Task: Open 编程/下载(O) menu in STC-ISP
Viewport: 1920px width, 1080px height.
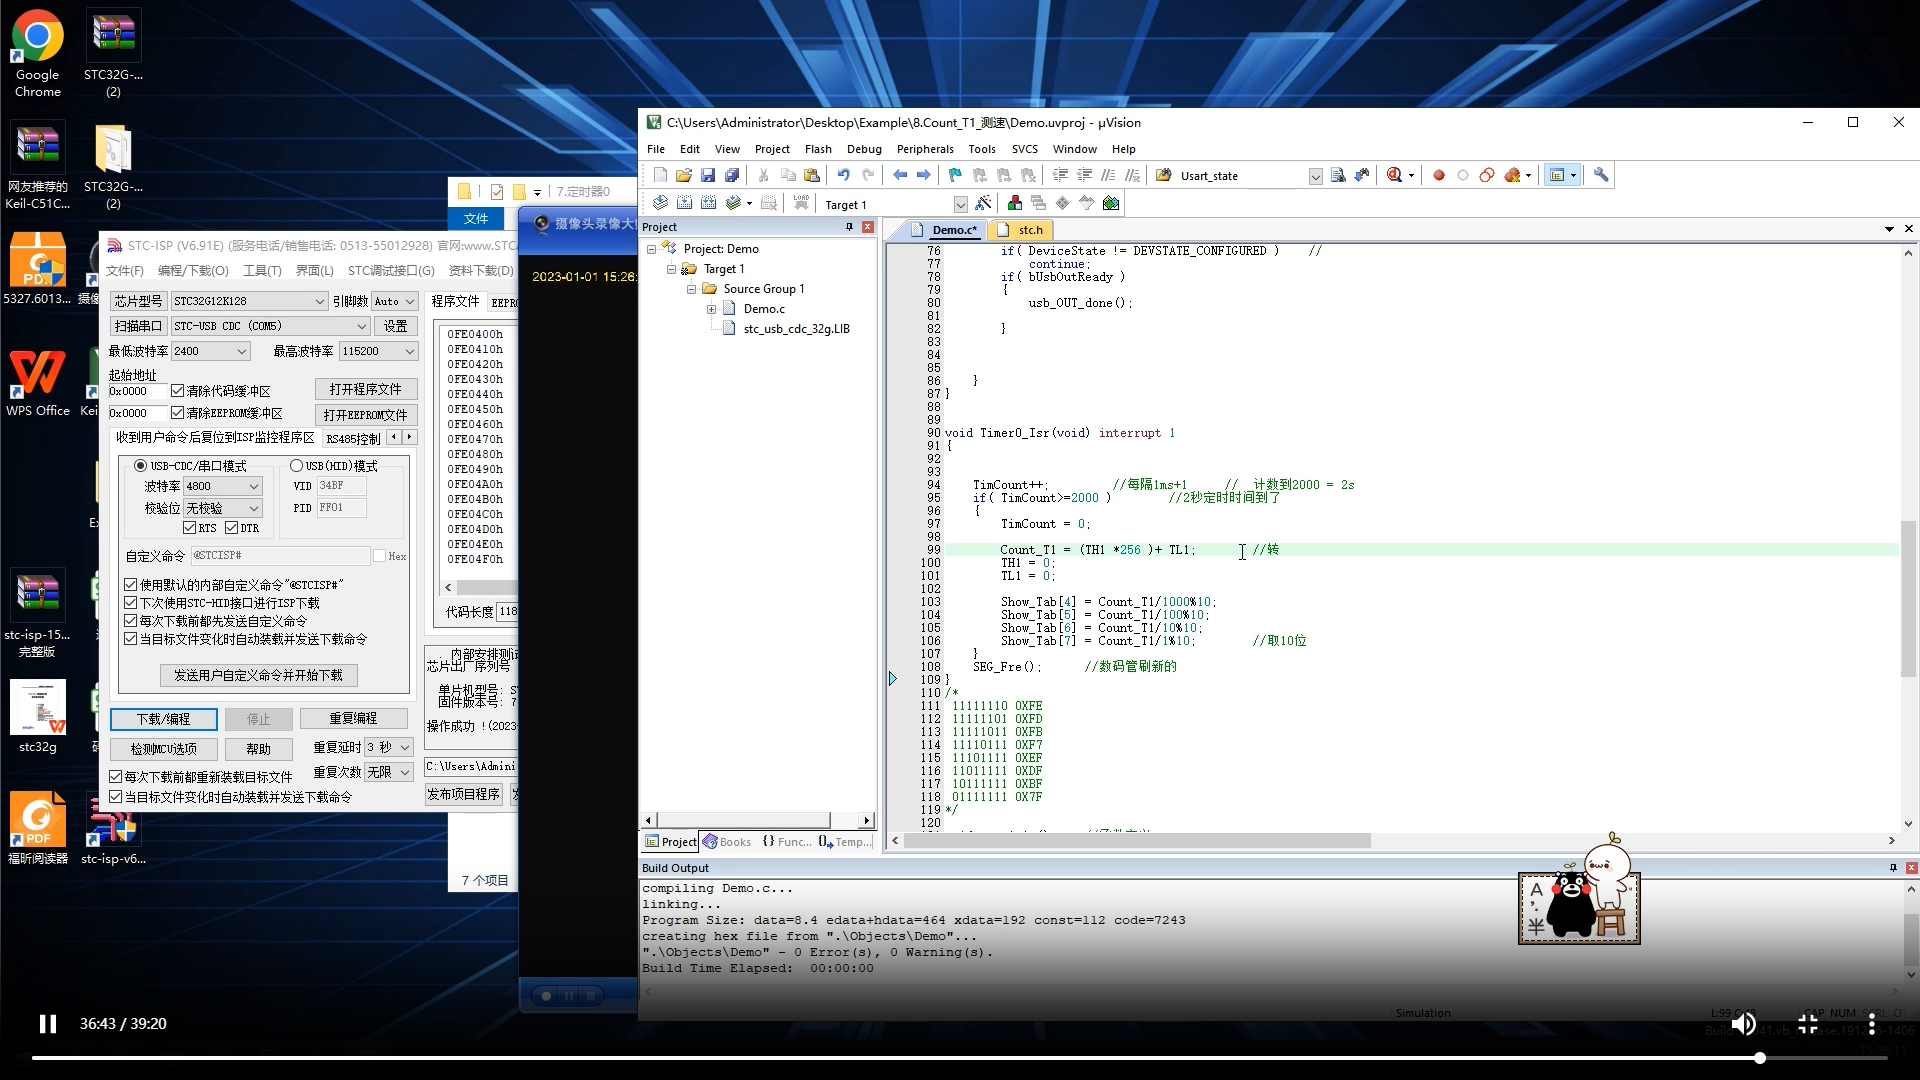Action: pos(193,271)
